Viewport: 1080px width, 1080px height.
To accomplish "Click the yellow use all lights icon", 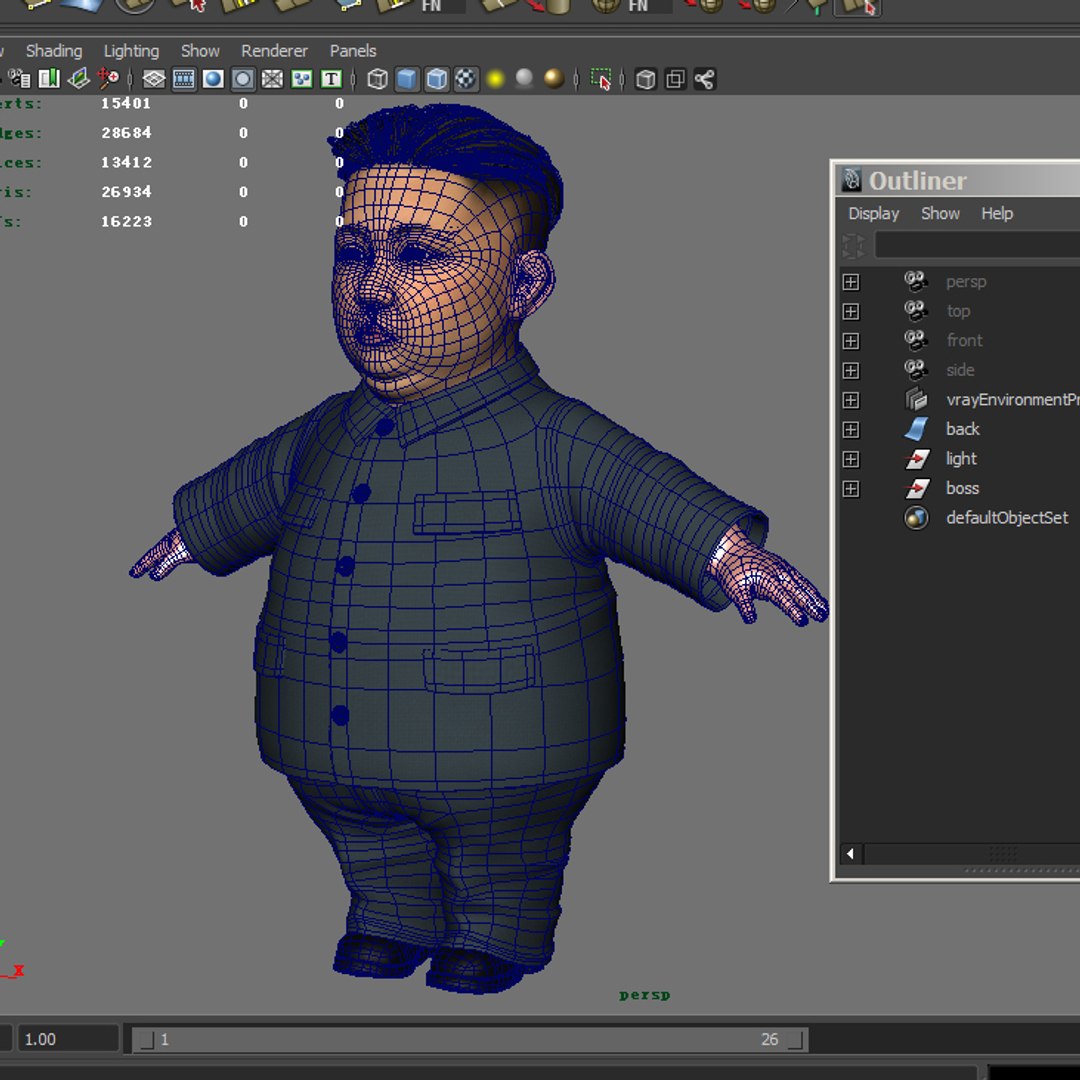I will coord(495,79).
